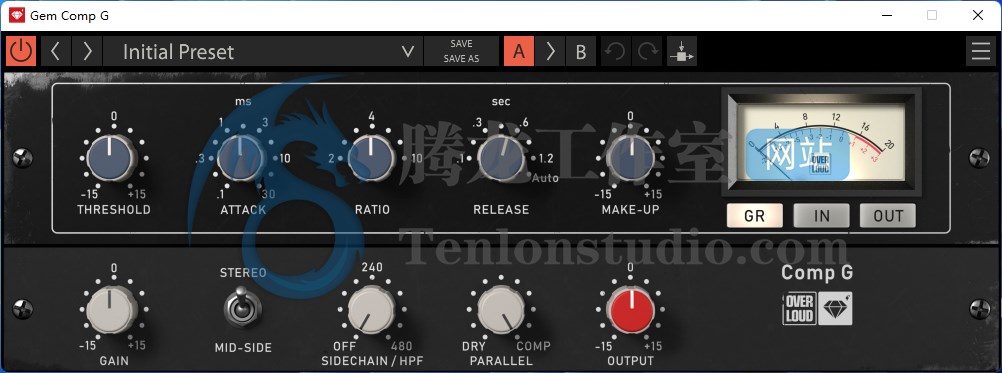The width and height of the screenshot is (1002, 373).
Task: Go to previous preset with left arrow
Action: pyautogui.click(x=56, y=52)
